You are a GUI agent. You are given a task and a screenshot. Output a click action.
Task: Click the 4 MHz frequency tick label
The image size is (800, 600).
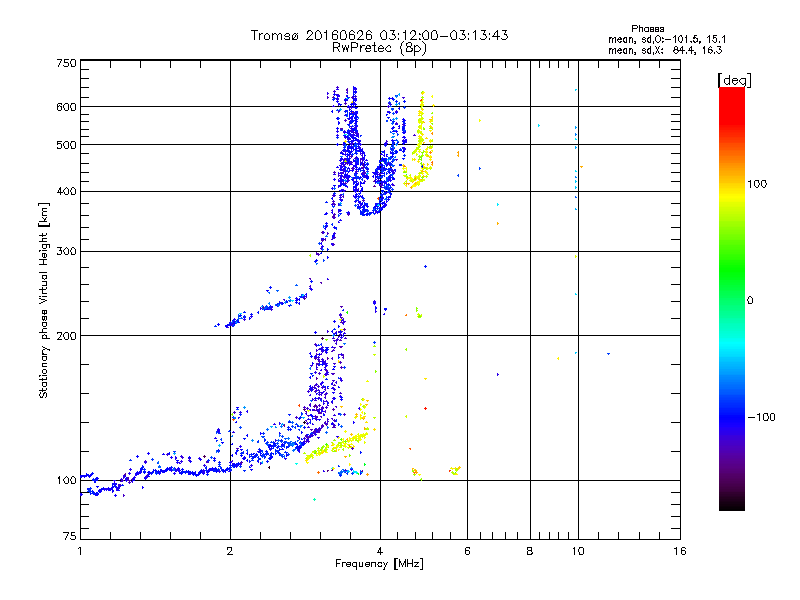pyautogui.click(x=380, y=551)
